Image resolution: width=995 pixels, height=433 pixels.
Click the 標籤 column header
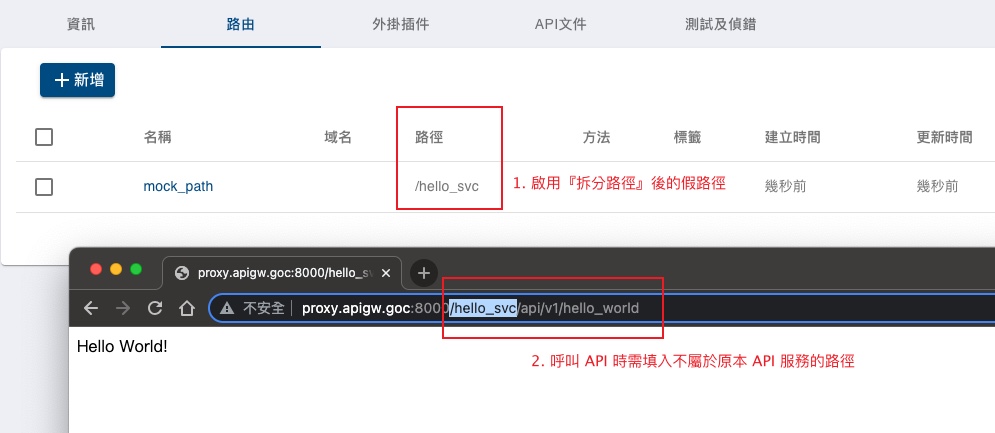(x=687, y=137)
